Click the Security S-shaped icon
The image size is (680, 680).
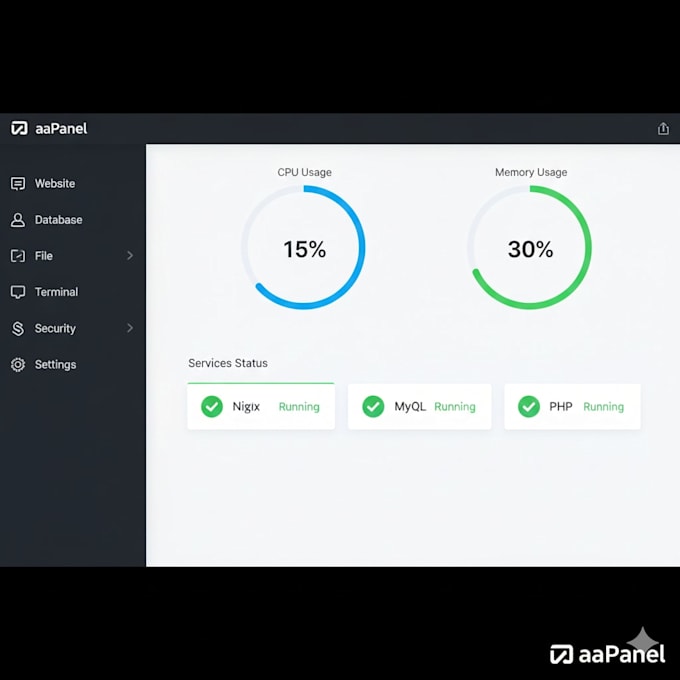pos(18,328)
